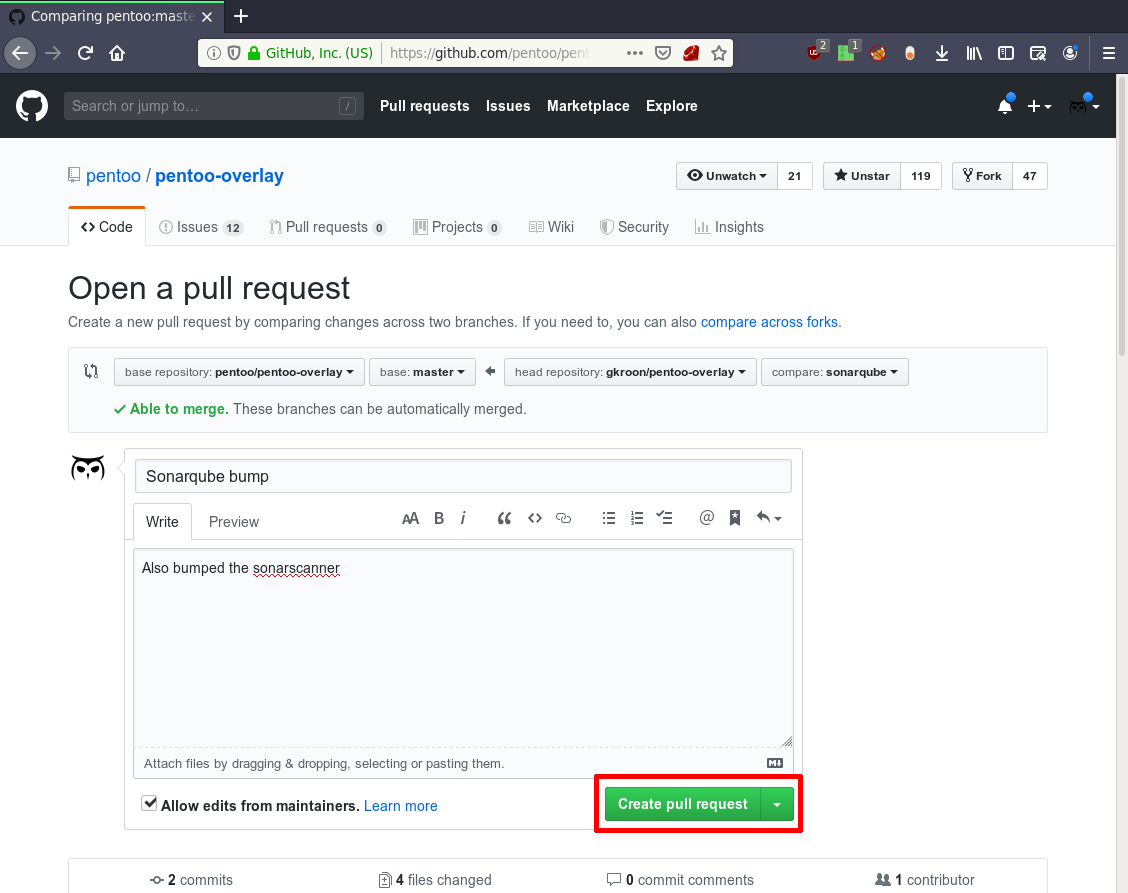
Task: Open the notifications bell
Action: (x=1005, y=106)
